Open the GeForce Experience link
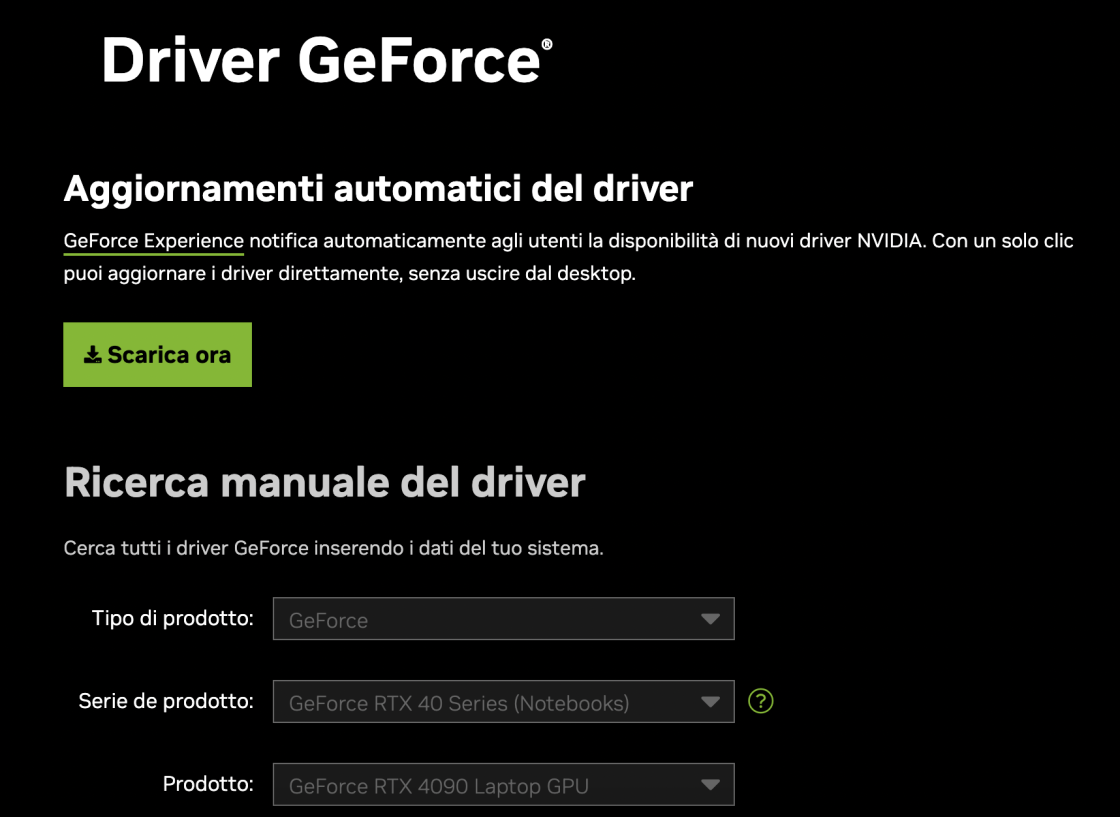The width and height of the screenshot is (1120, 817). [x=153, y=240]
